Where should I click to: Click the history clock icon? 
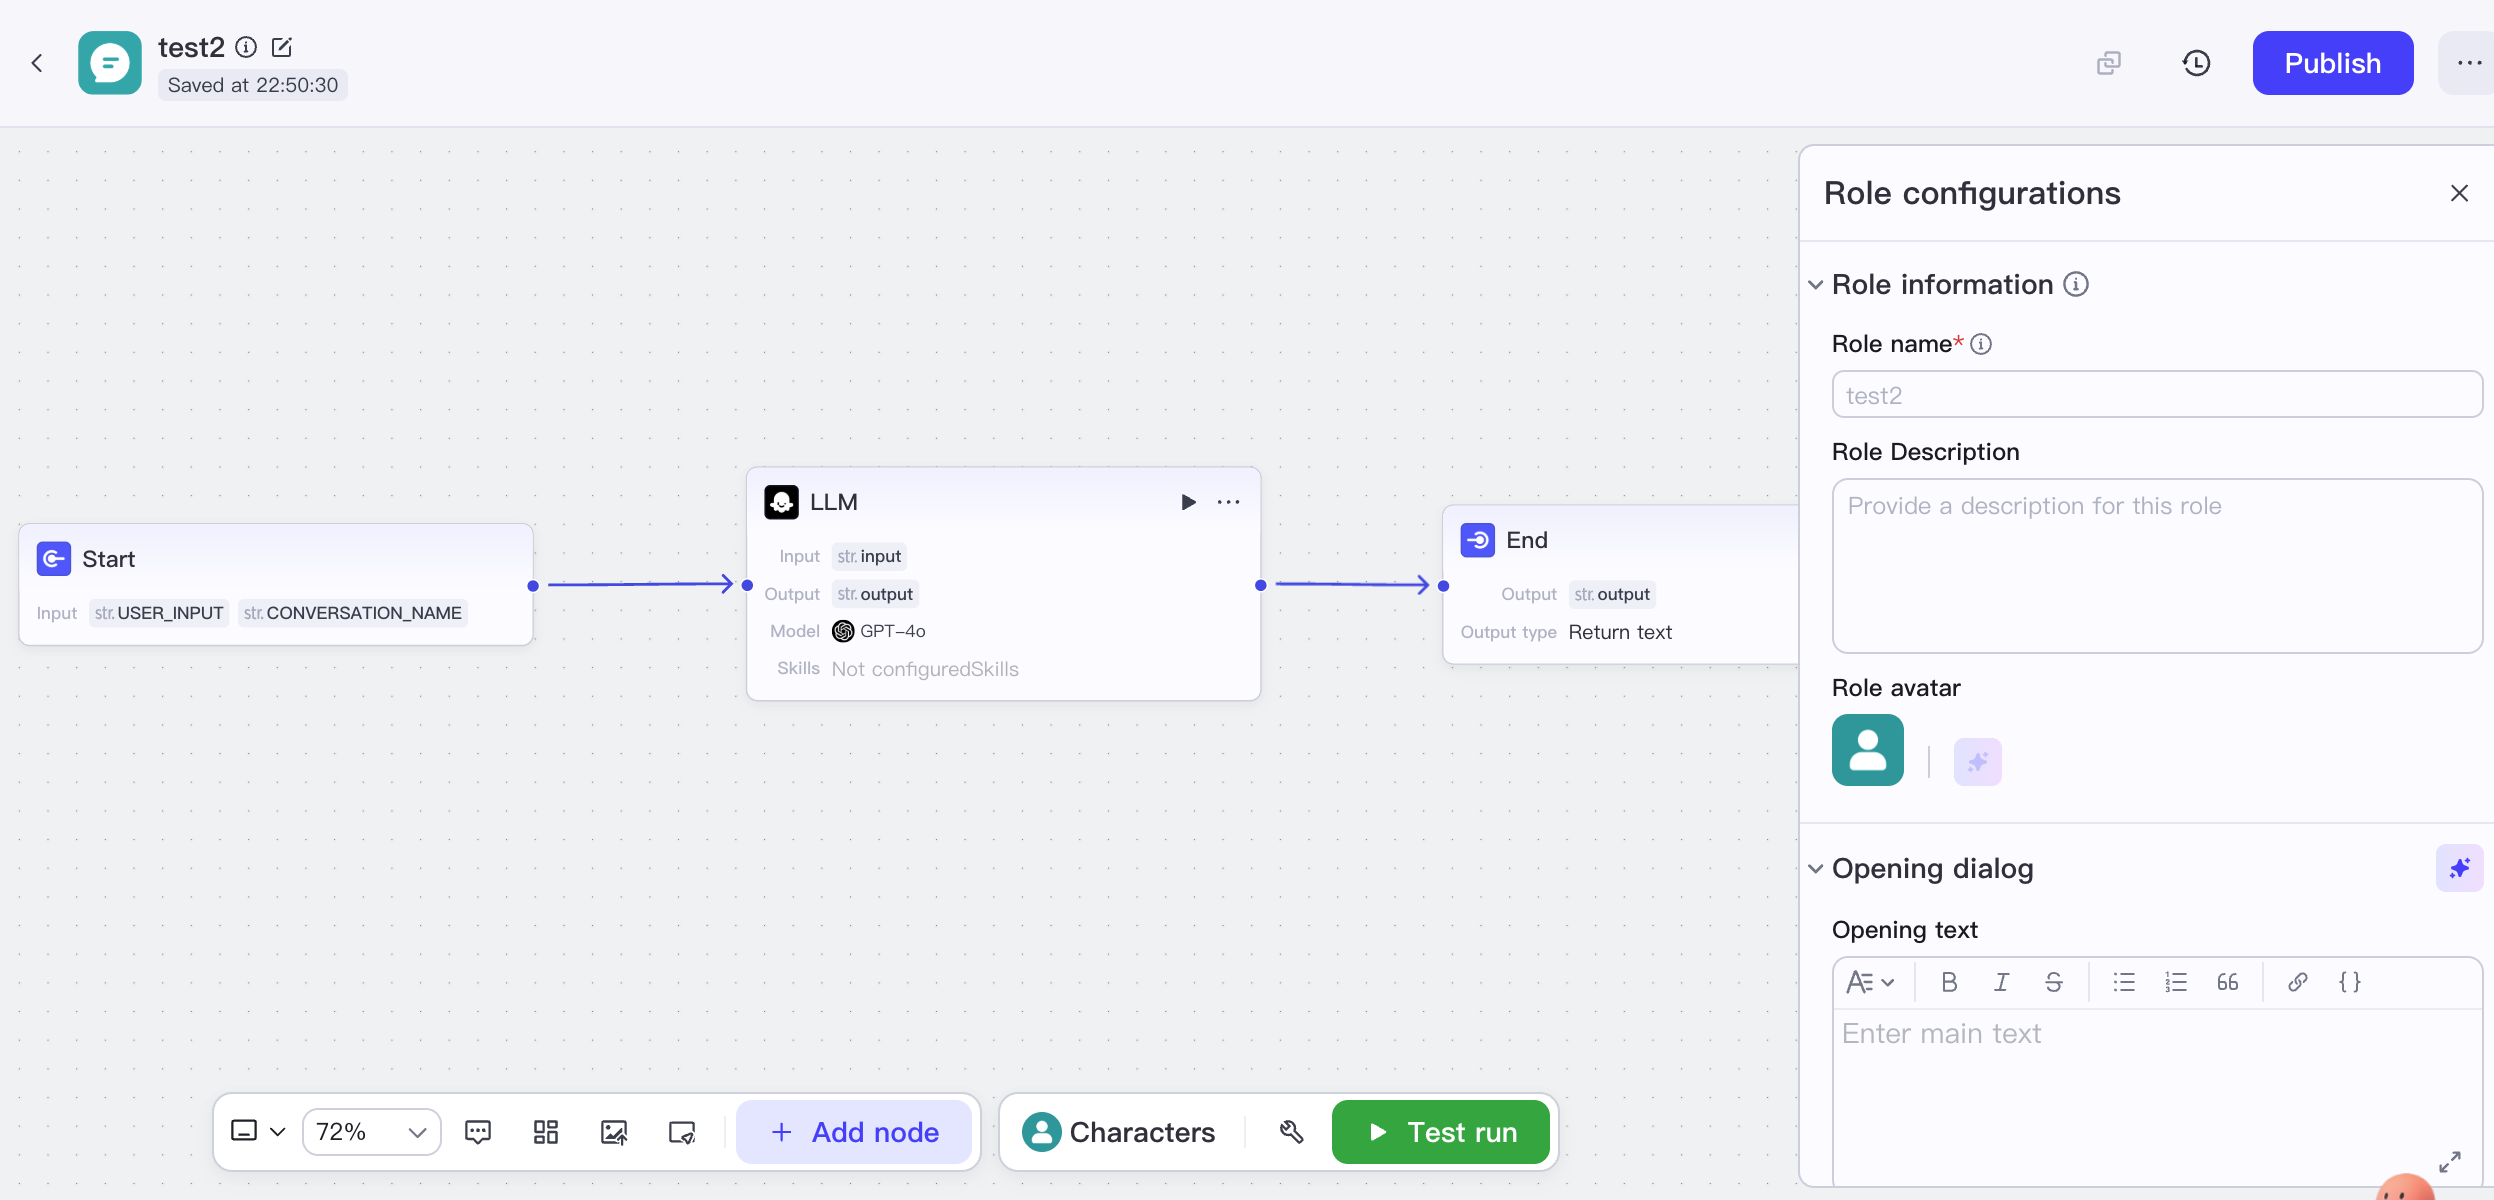tap(2196, 63)
